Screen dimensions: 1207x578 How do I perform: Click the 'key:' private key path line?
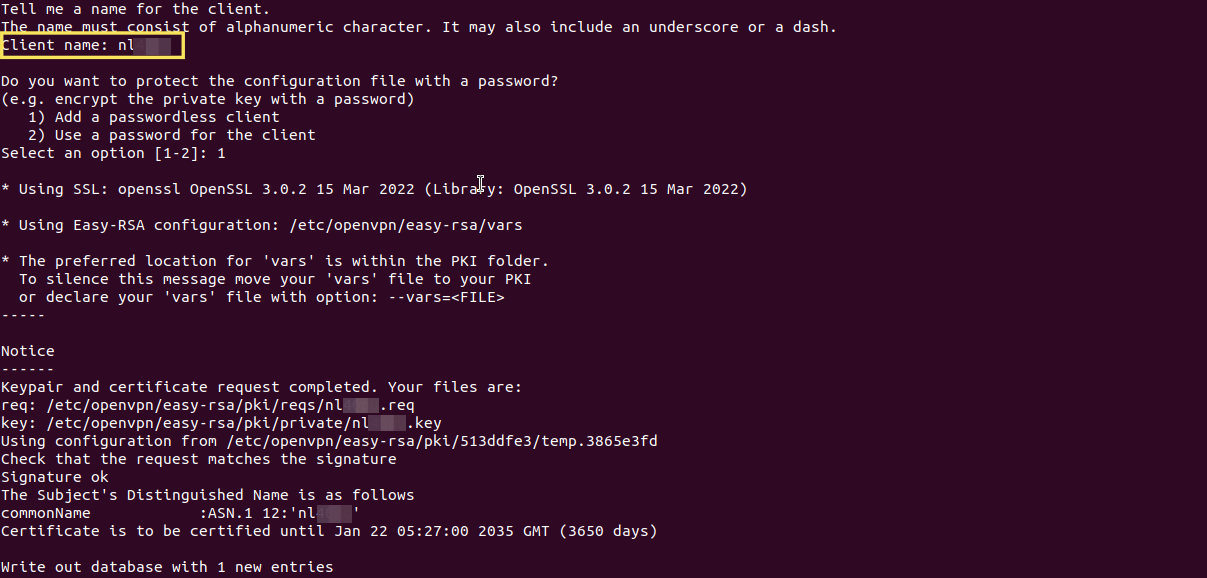coord(221,423)
